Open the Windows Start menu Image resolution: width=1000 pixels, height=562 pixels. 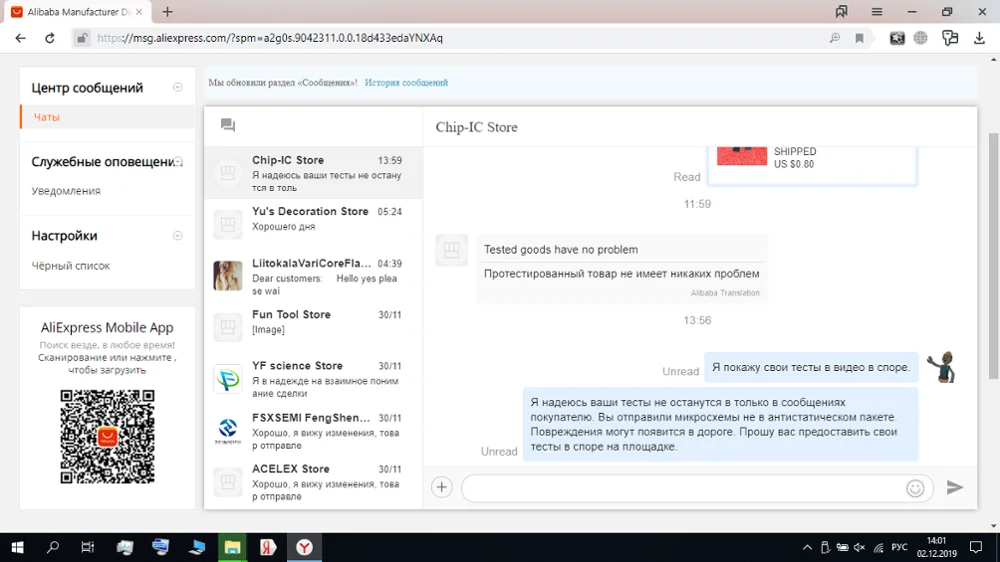17,547
